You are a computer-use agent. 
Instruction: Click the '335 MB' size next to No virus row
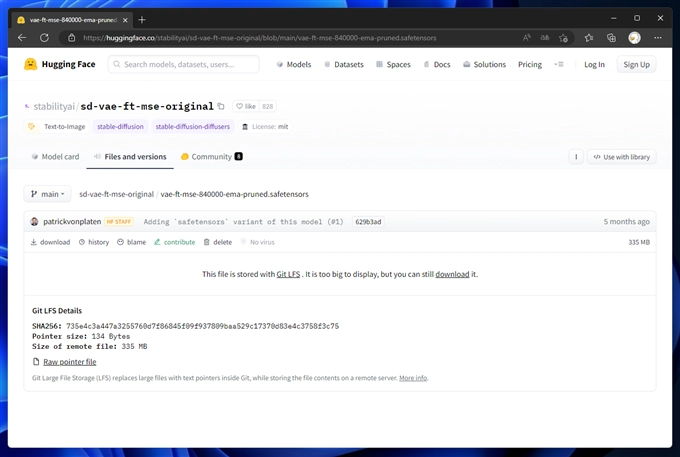point(639,242)
